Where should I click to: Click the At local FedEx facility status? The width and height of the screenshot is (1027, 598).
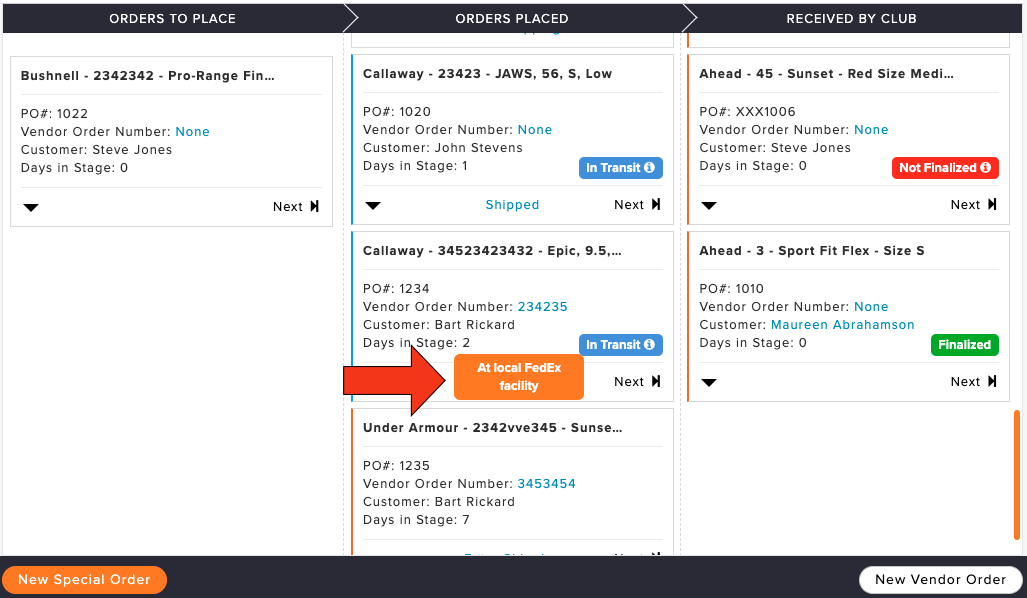(519, 377)
